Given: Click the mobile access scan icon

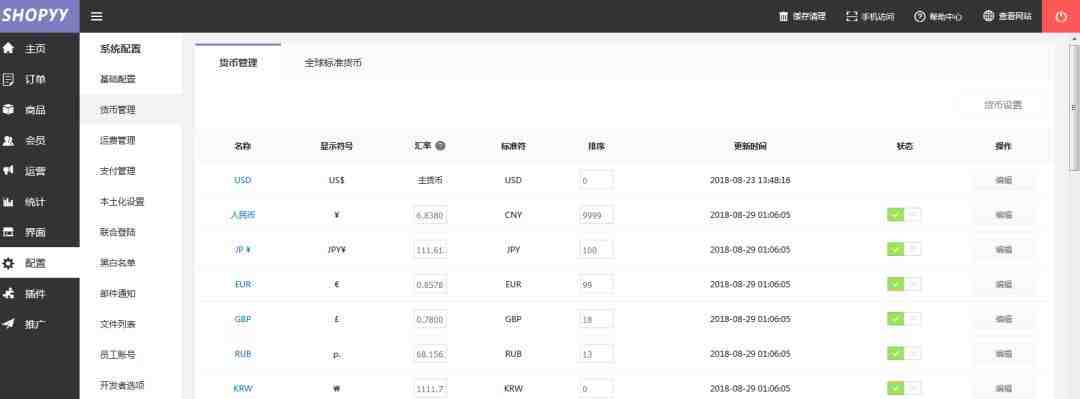Looking at the screenshot, I should 852,17.
